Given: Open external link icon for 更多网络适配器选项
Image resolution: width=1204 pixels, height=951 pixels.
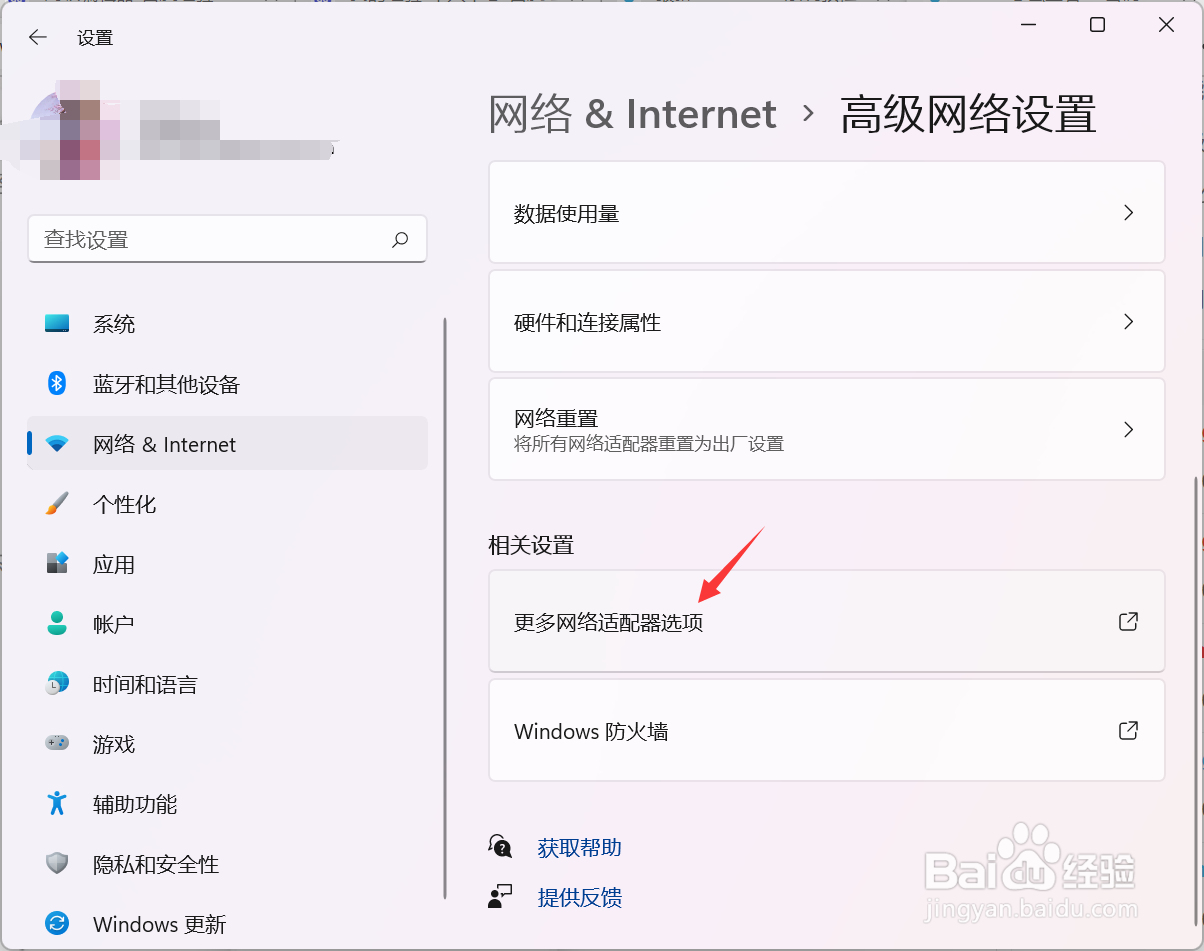Looking at the screenshot, I should (x=1128, y=622).
